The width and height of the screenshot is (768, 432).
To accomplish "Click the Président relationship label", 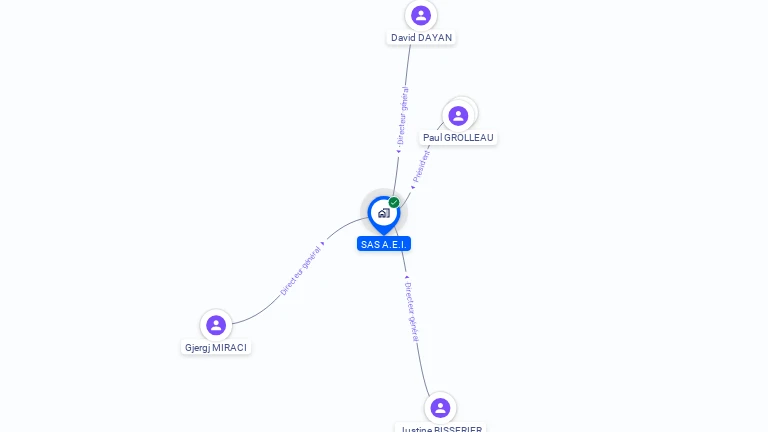I will coord(421,167).
